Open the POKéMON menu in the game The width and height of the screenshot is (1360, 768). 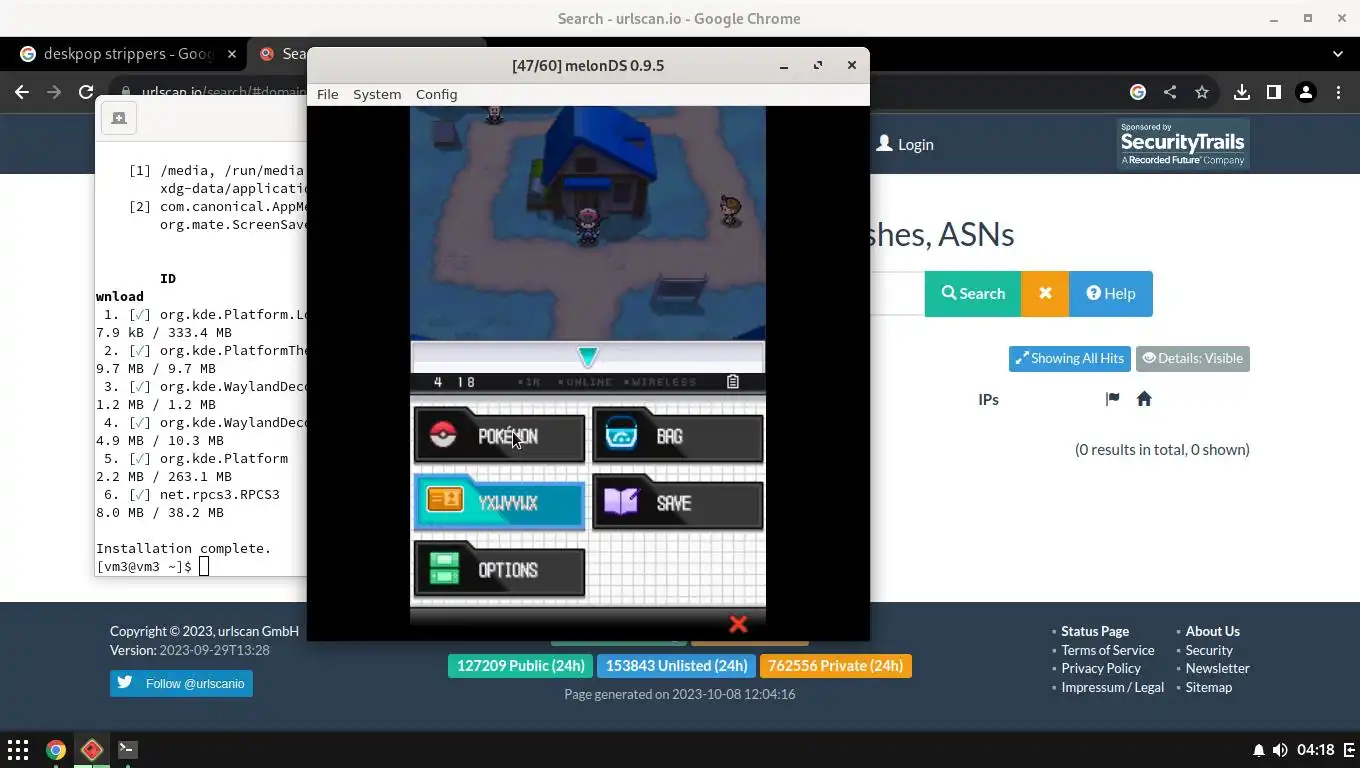(x=499, y=436)
